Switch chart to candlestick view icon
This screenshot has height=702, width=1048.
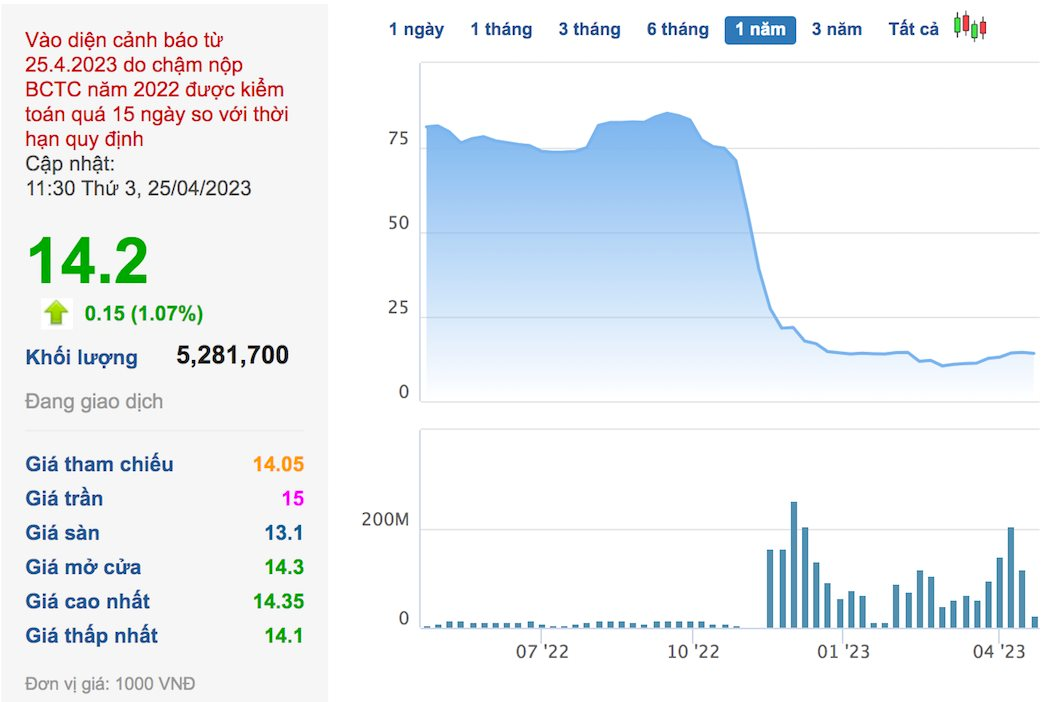click(970, 27)
